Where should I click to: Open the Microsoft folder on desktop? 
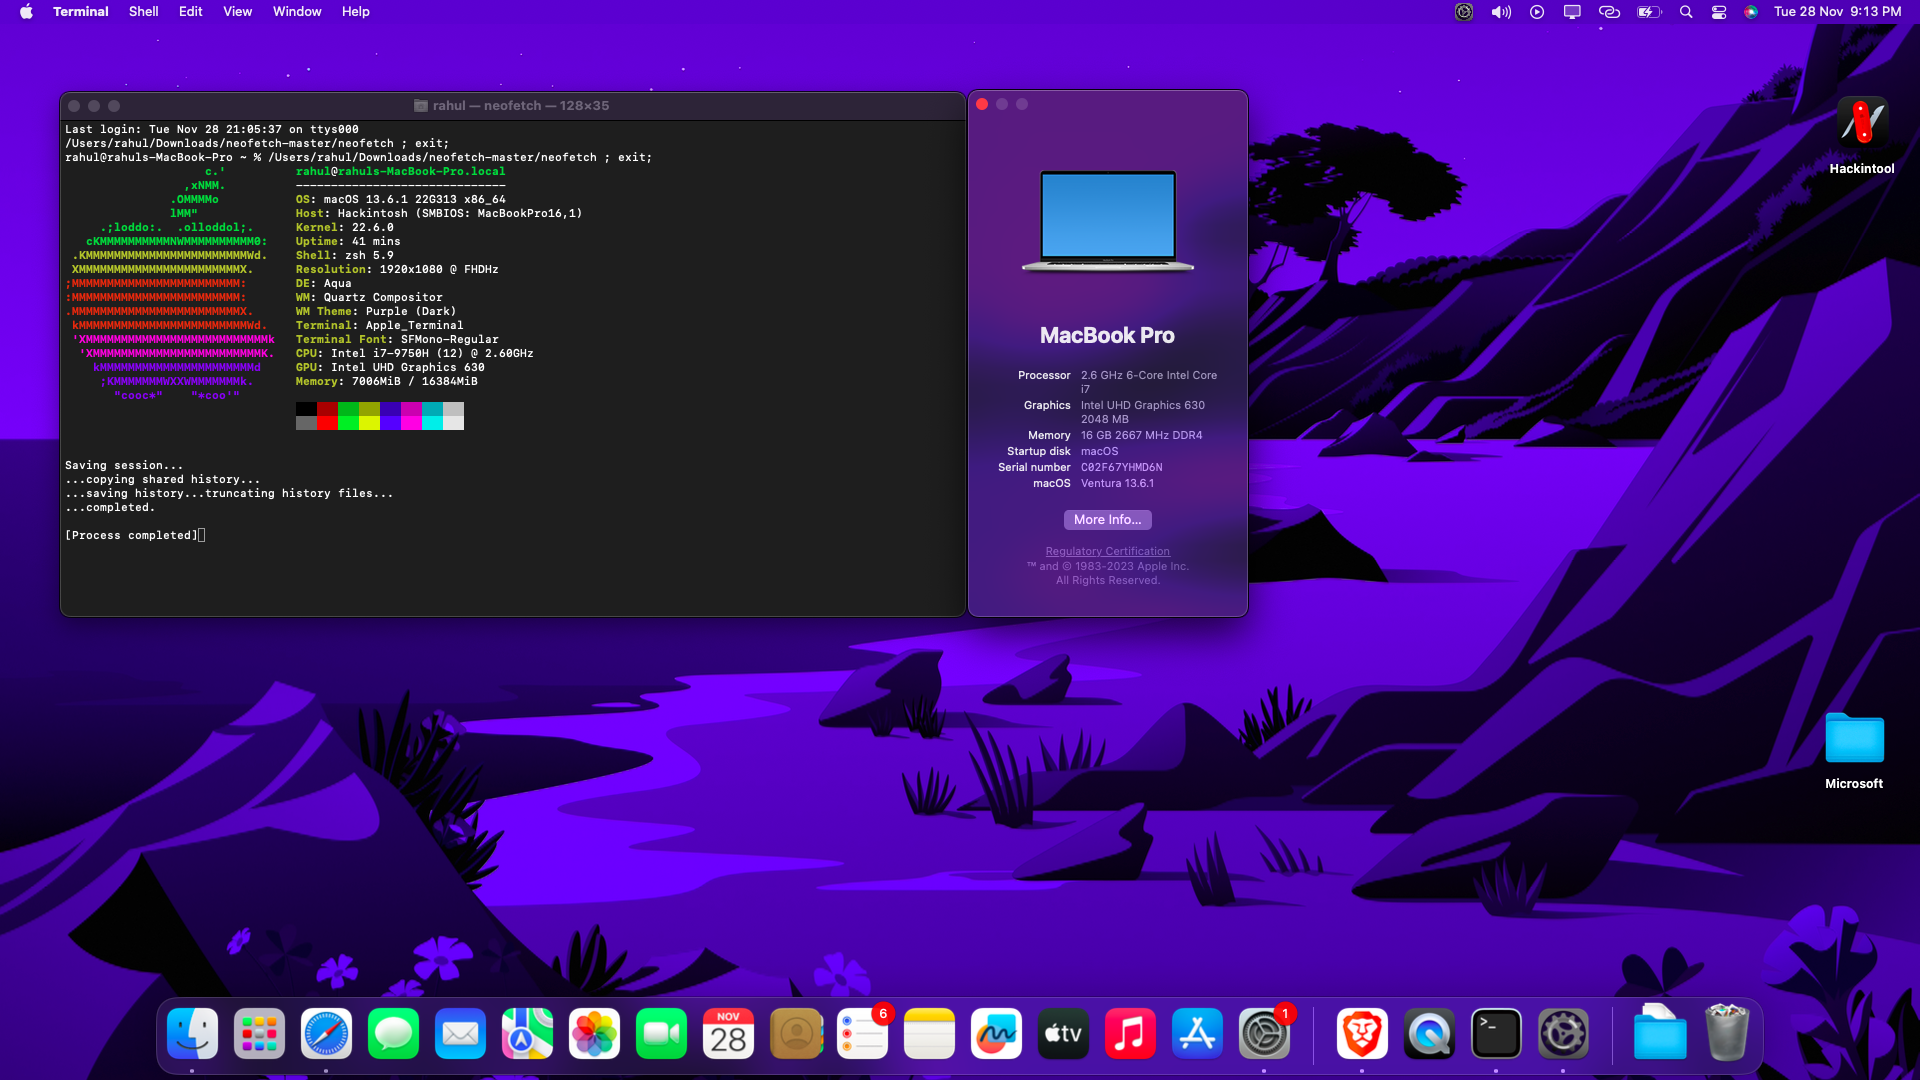[1854, 740]
